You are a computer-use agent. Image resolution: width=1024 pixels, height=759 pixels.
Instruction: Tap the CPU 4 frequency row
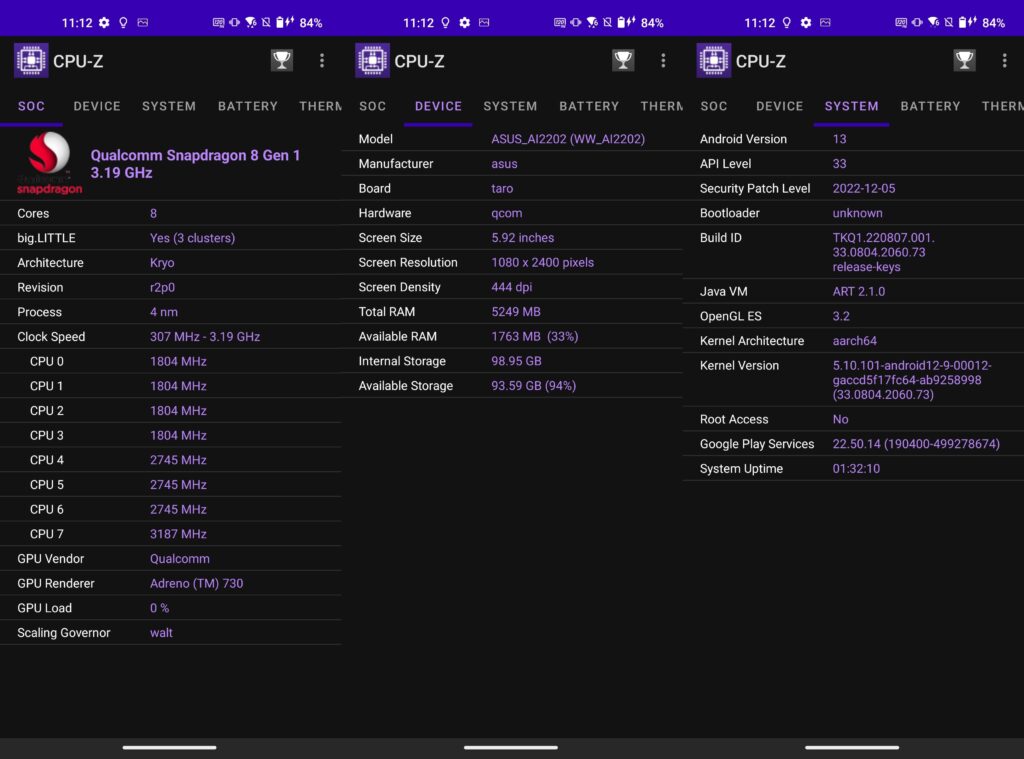coord(171,460)
